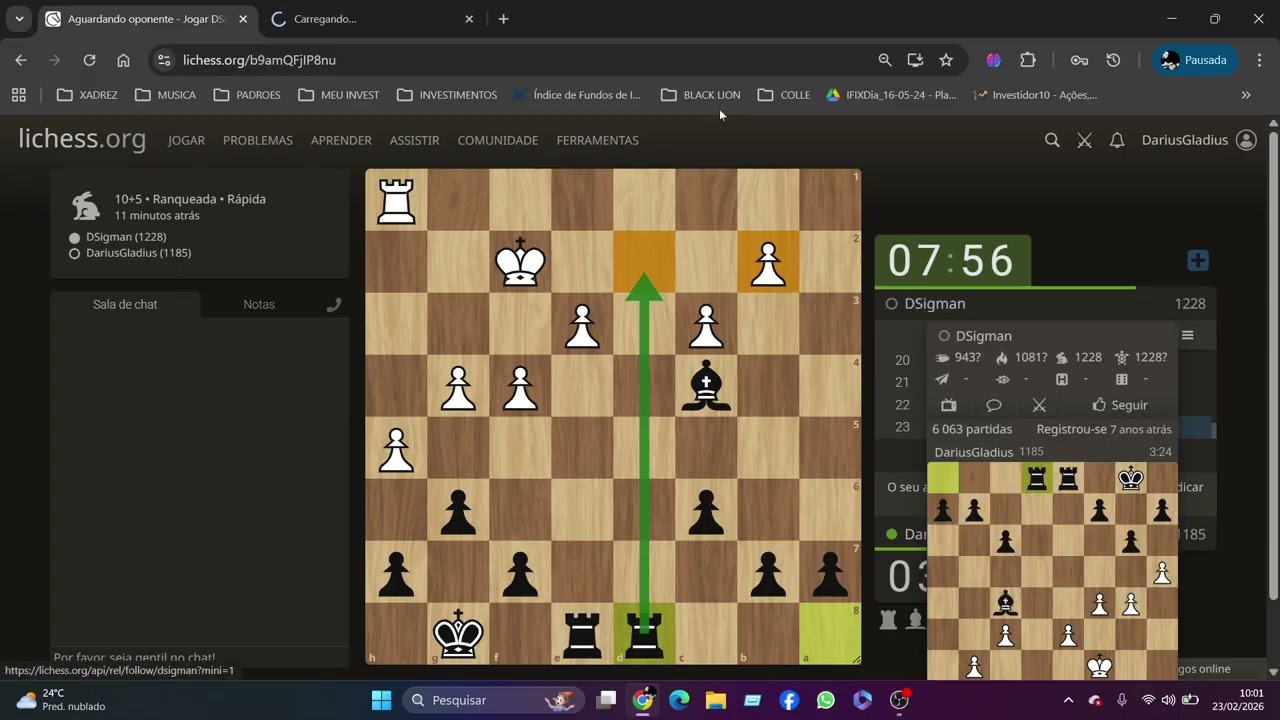
Task: Click the black king on the main board
Action: click(458, 634)
